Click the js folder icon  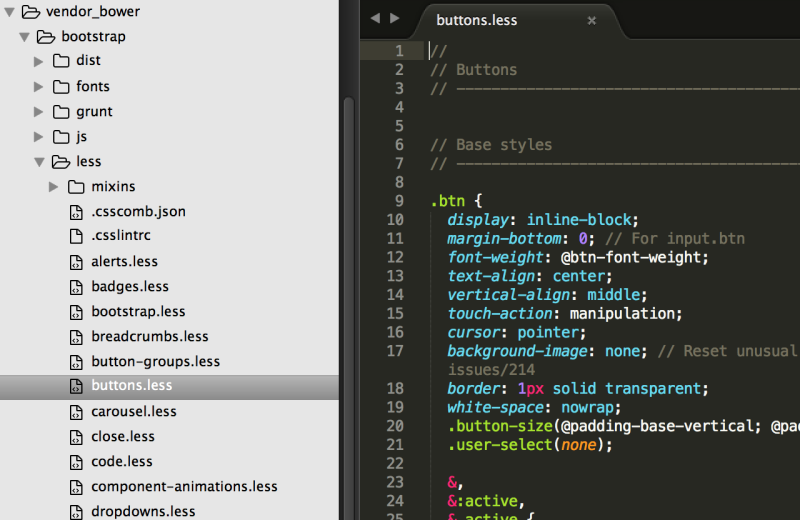pyautogui.click(x=61, y=137)
